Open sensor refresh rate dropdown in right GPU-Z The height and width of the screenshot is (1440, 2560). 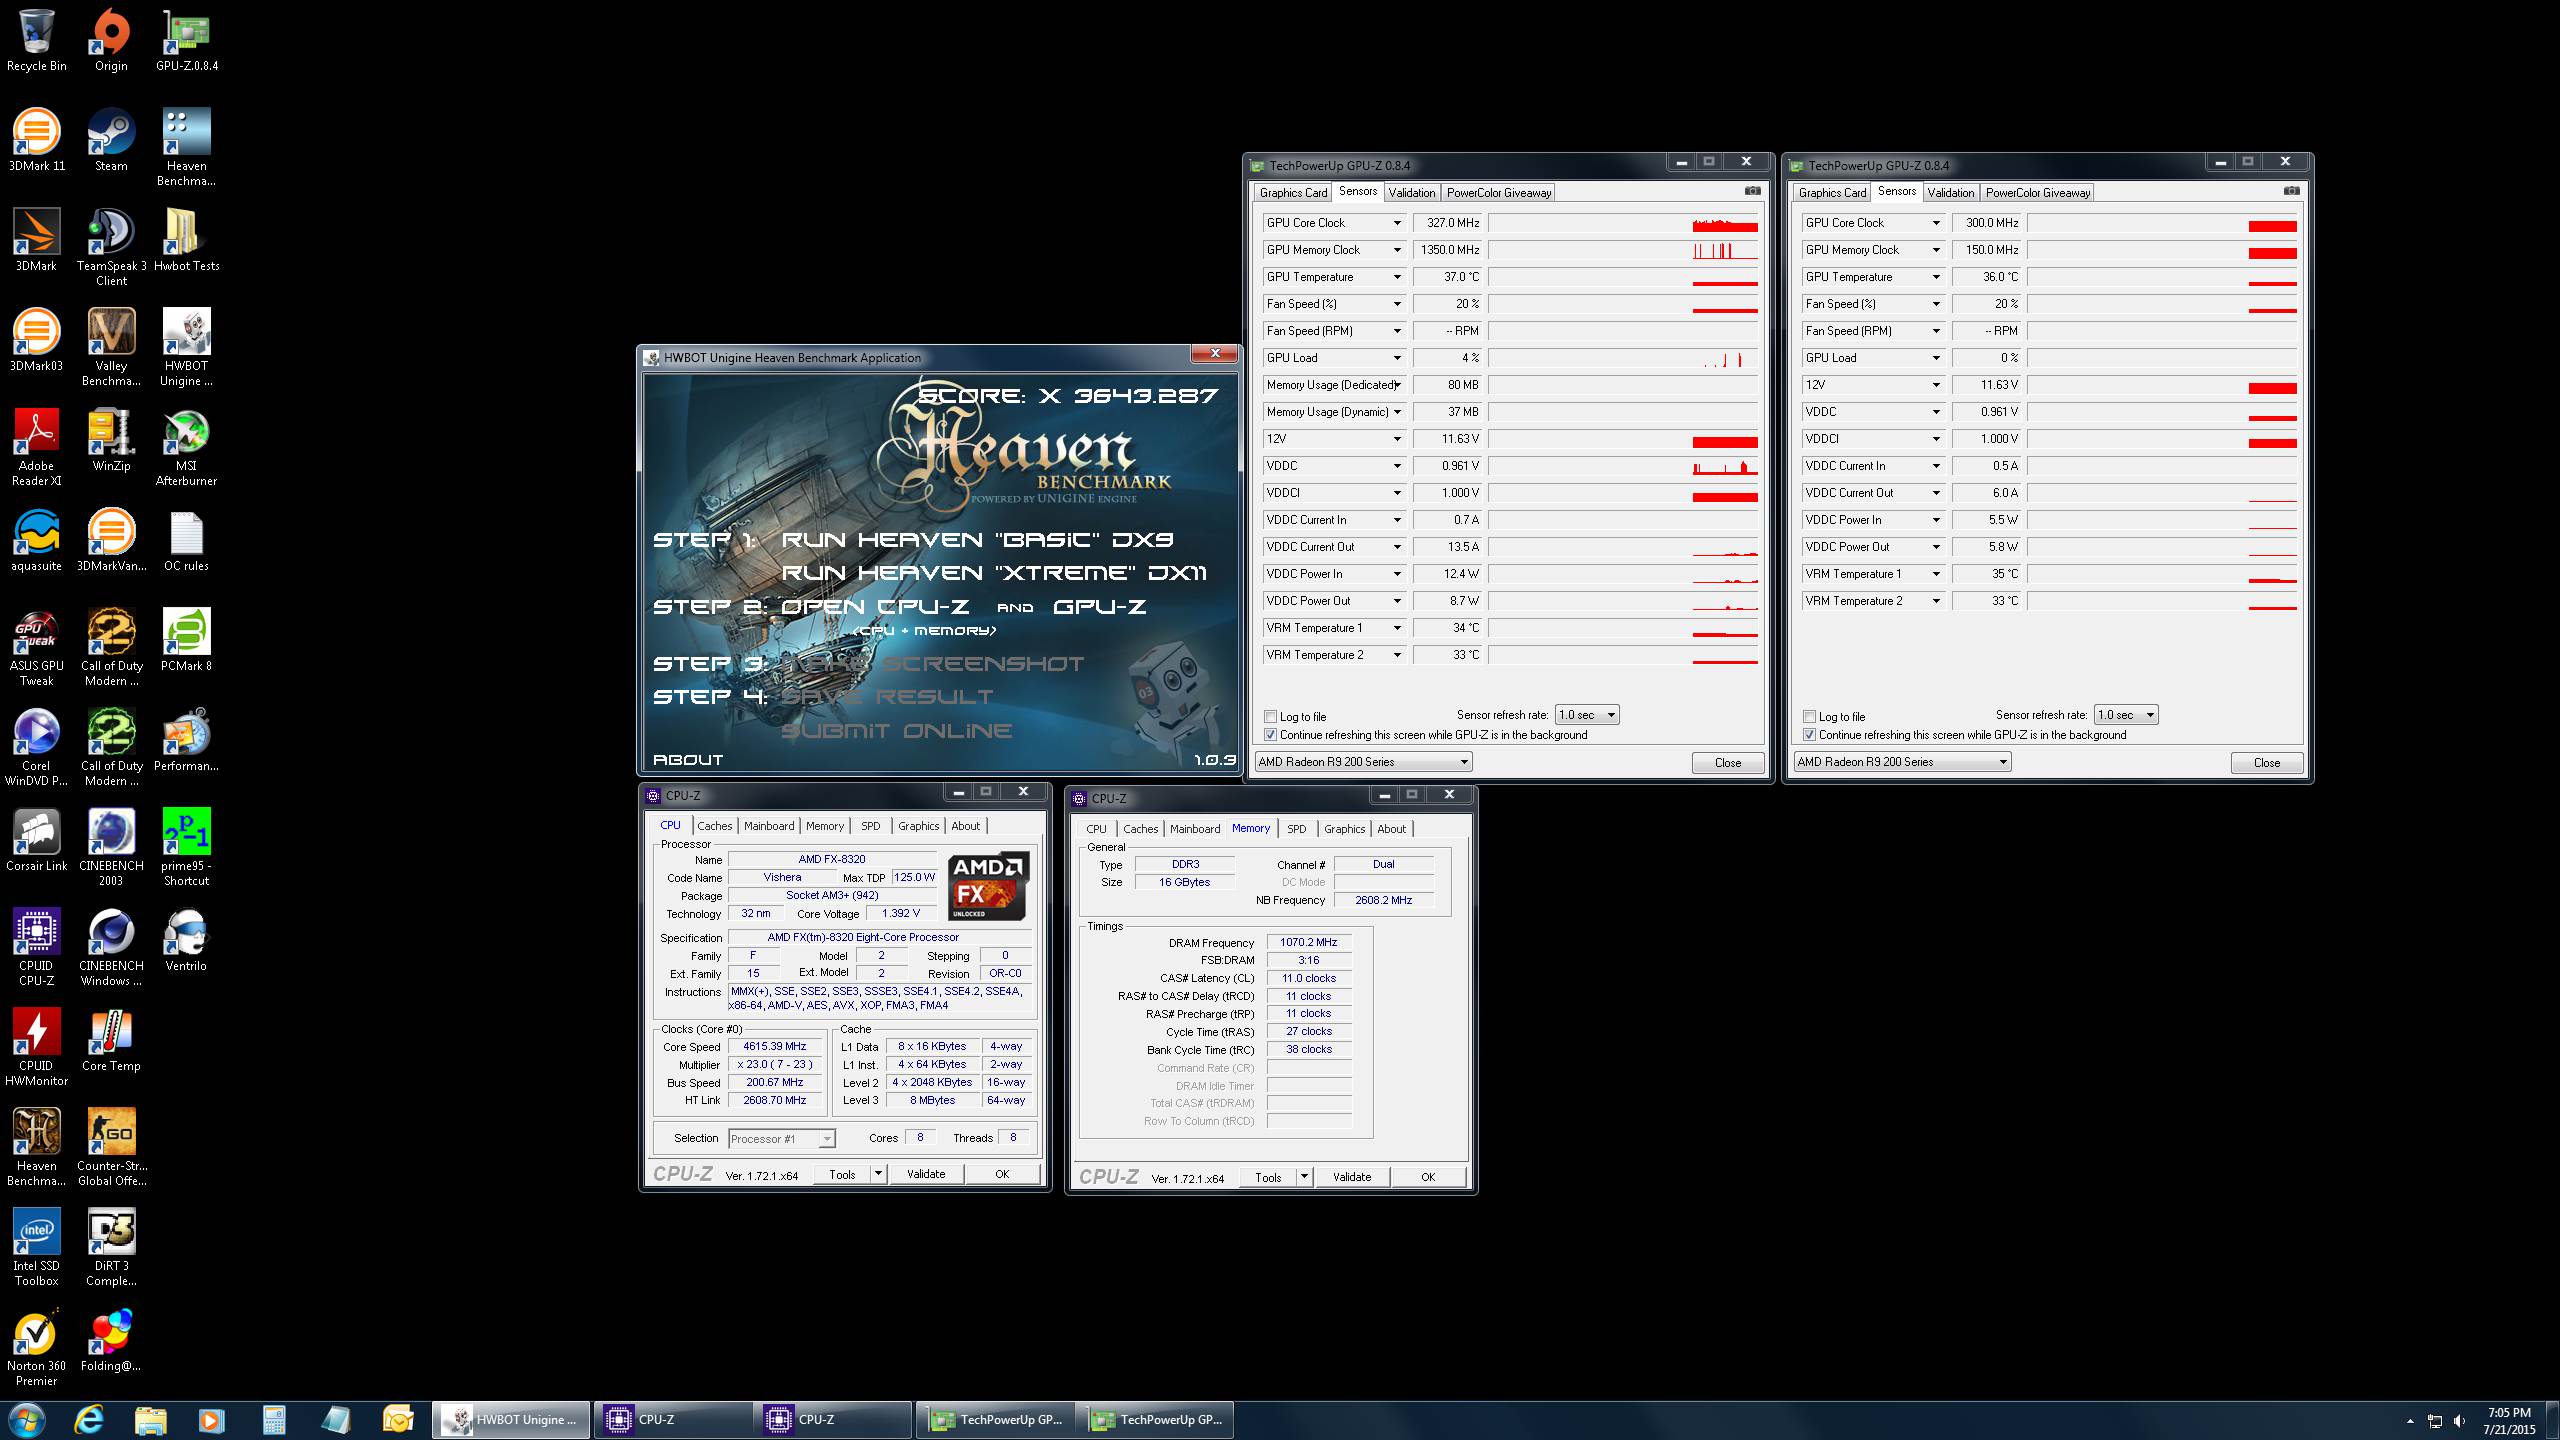coord(2126,715)
